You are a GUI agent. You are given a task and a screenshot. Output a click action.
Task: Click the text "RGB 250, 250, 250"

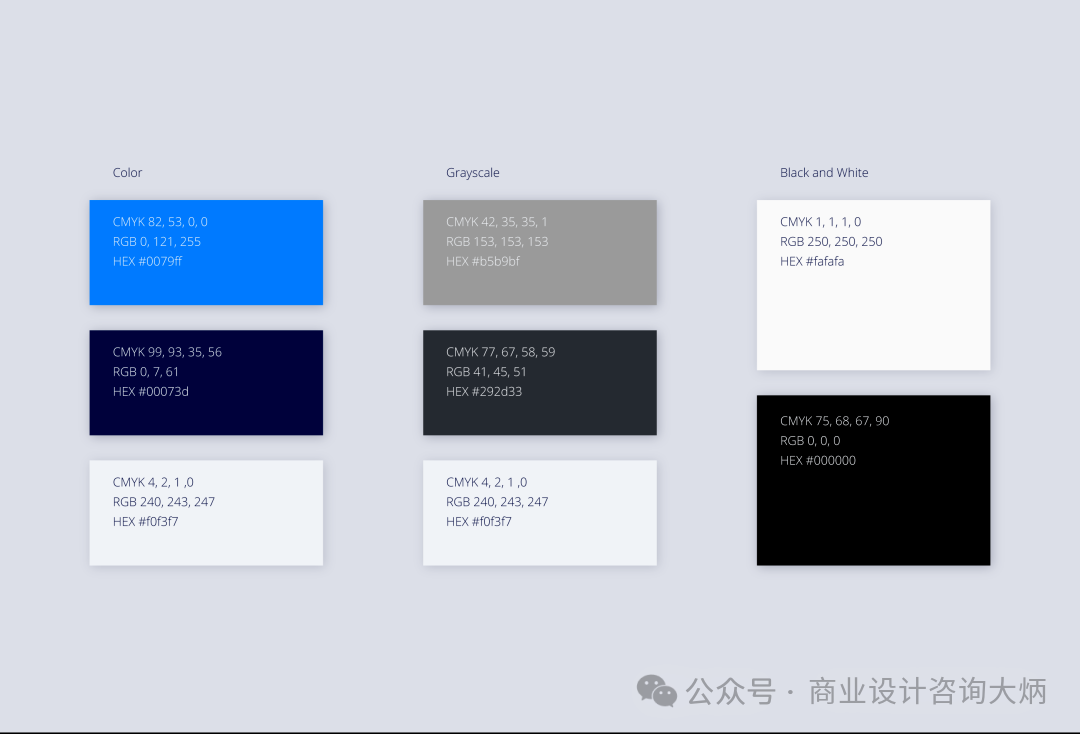(x=831, y=242)
